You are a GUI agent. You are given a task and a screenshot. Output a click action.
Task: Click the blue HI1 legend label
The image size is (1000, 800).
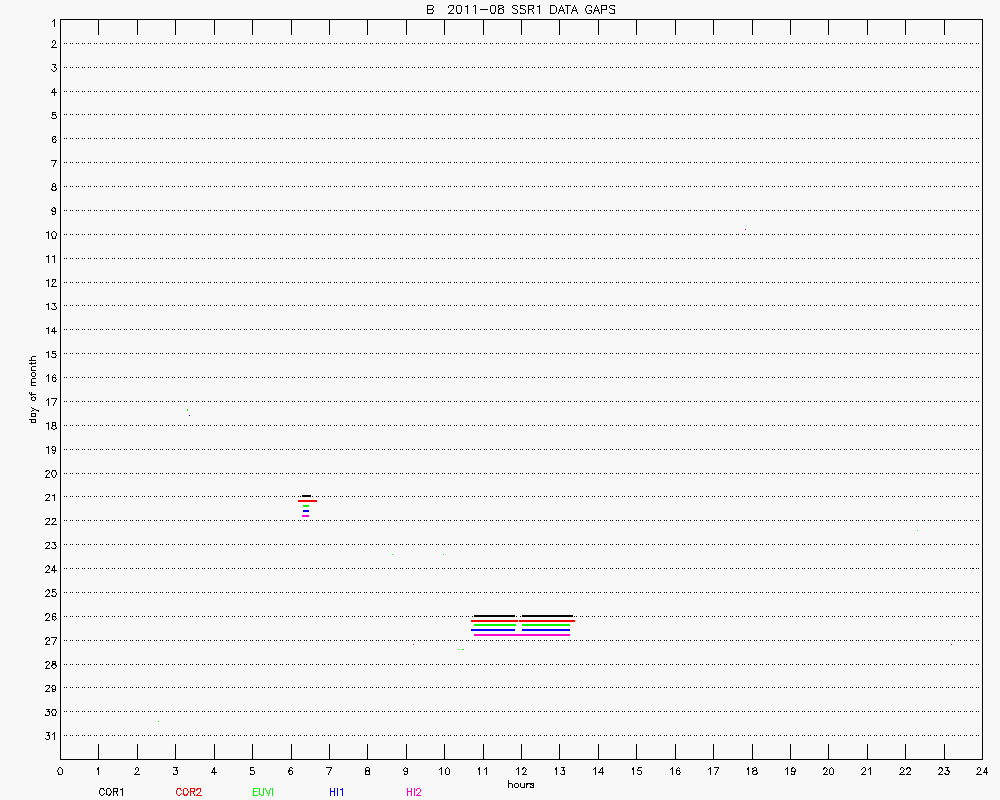pyautogui.click(x=337, y=792)
